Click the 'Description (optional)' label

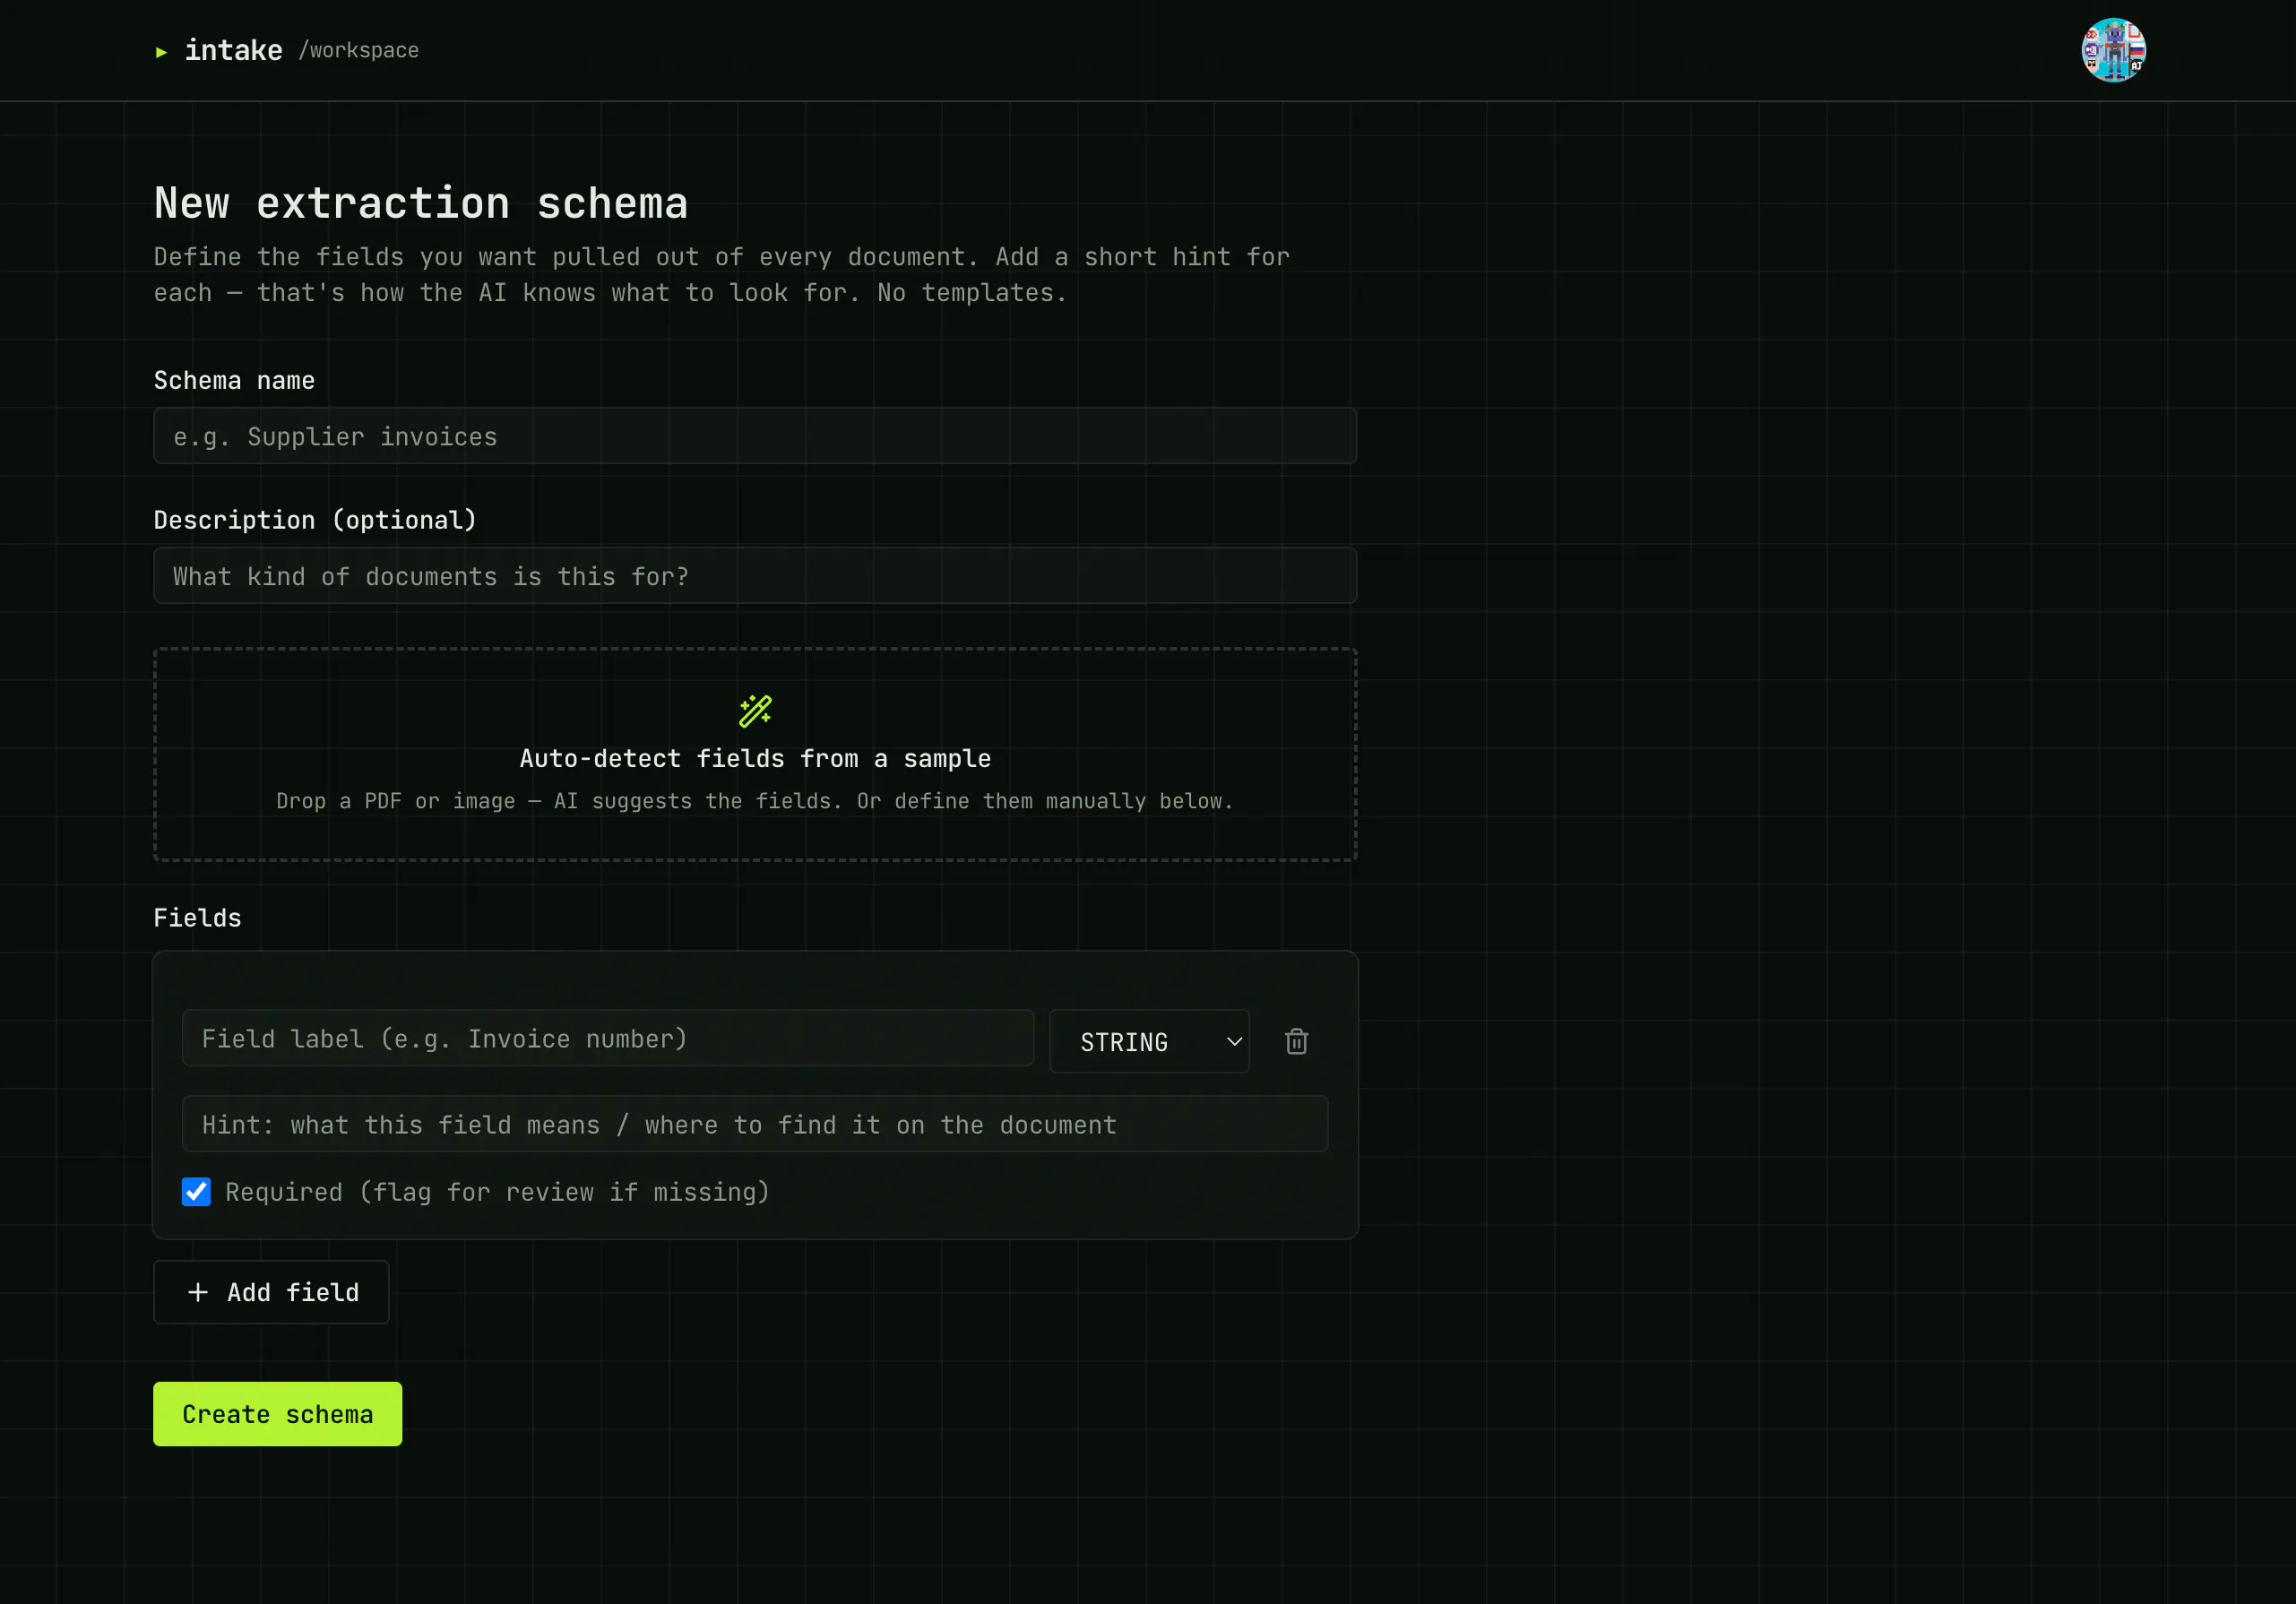pyautogui.click(x=315, y=520)
